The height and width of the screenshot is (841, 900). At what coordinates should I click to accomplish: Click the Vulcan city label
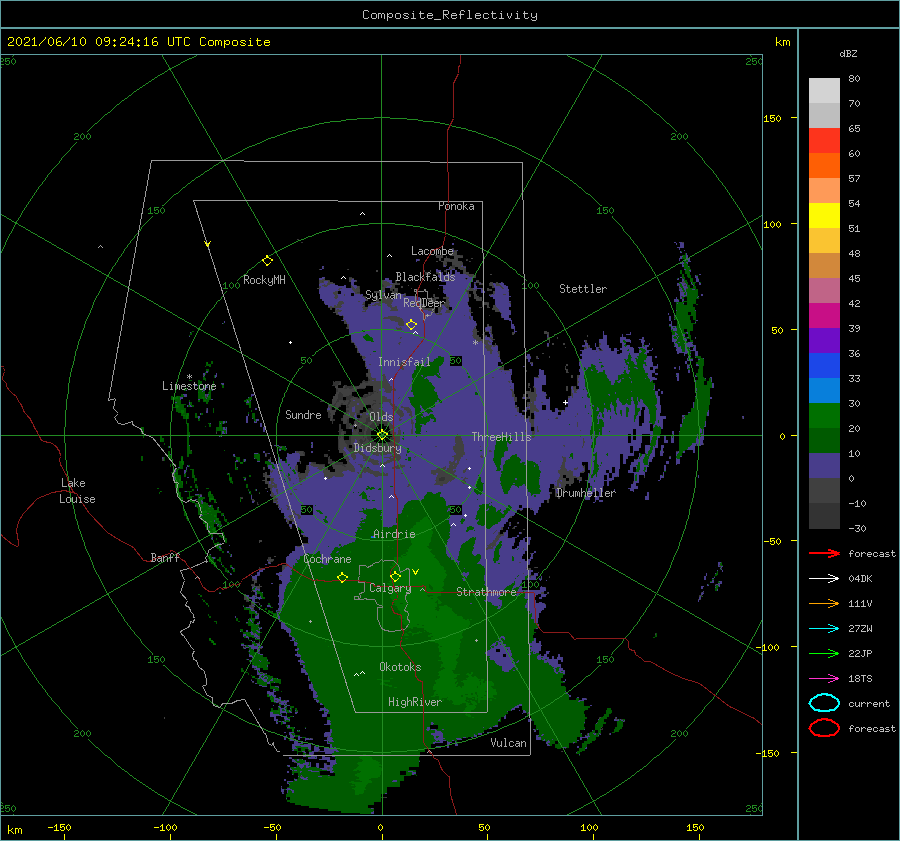pyautogui.click(x=509, y=743)
